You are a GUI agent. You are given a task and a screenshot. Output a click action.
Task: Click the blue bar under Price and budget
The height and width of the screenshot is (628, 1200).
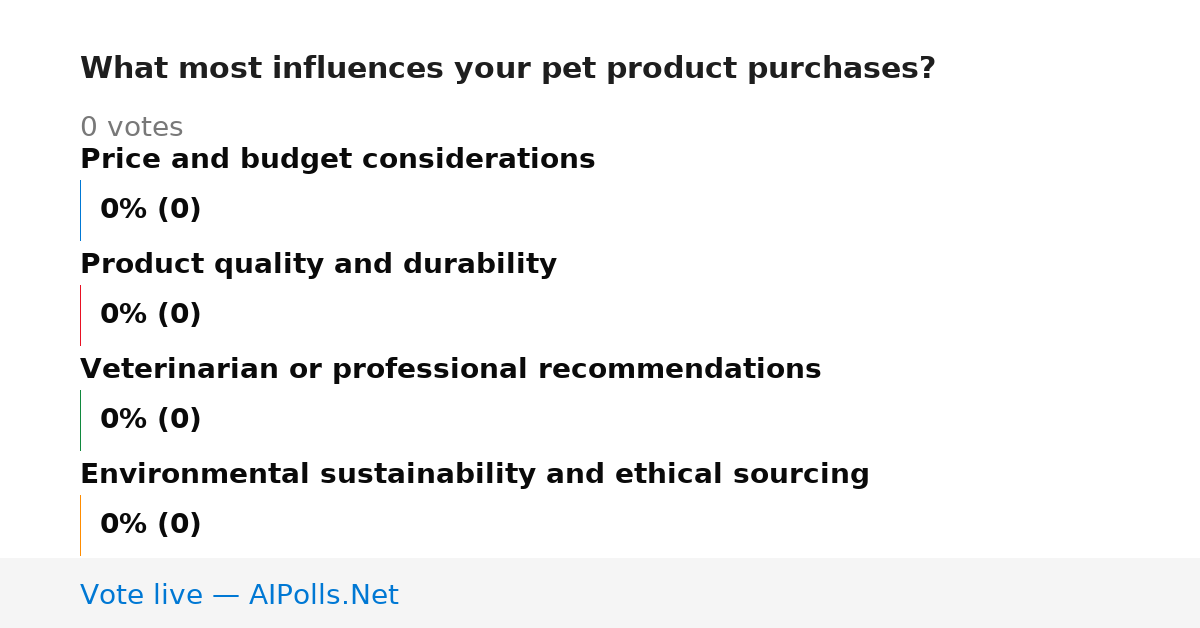click(x=80, y=210)
